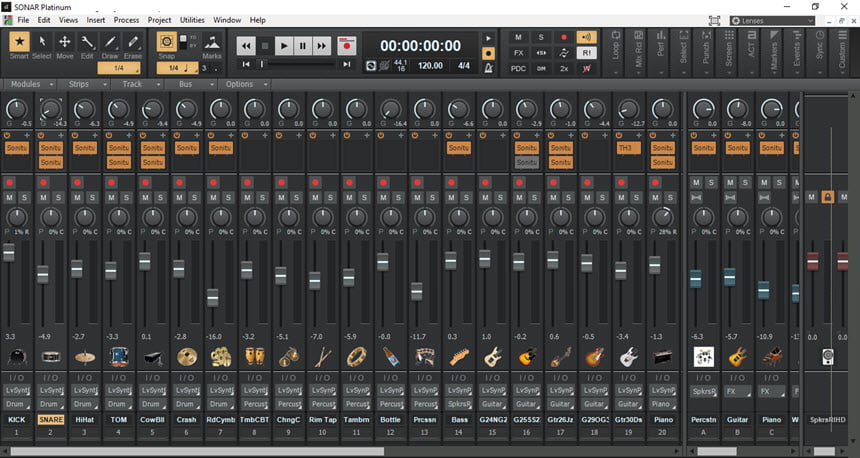Click the 4/4 time signature display
860x458 pixels.
point(464,65)
